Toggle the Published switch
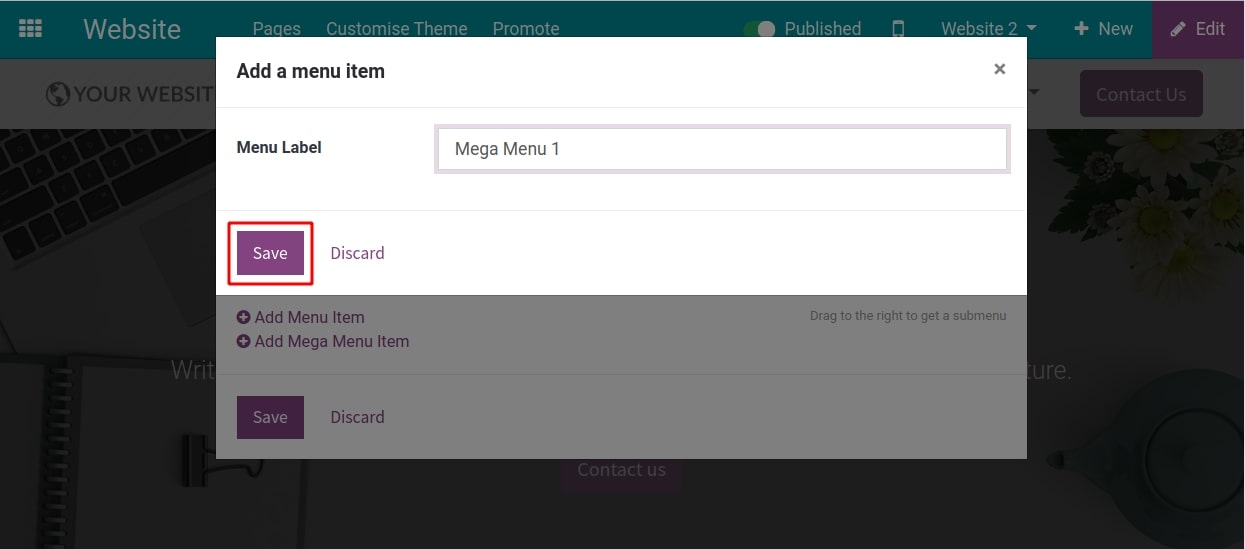1245x549 pixels. click(760, 29)
